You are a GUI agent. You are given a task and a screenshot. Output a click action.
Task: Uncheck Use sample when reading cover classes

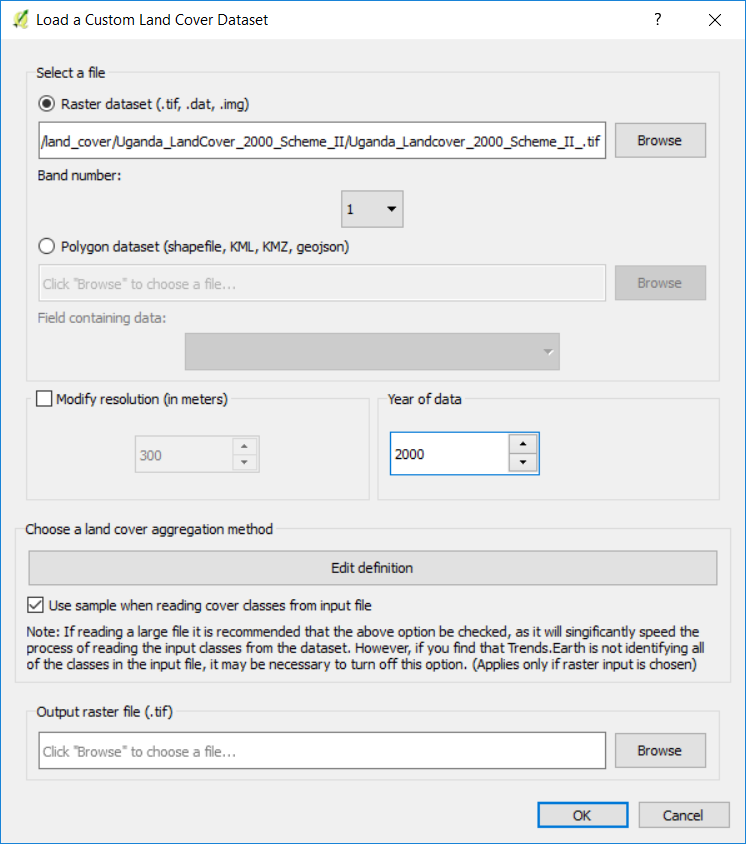pos(37,605)
